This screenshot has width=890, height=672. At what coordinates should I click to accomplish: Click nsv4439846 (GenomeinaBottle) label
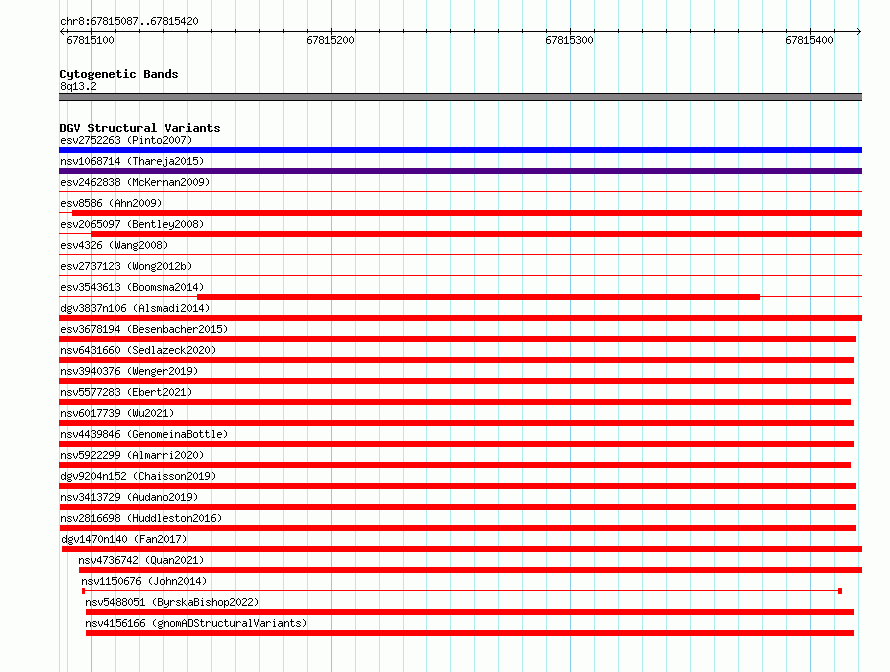(x=144, y=434)
